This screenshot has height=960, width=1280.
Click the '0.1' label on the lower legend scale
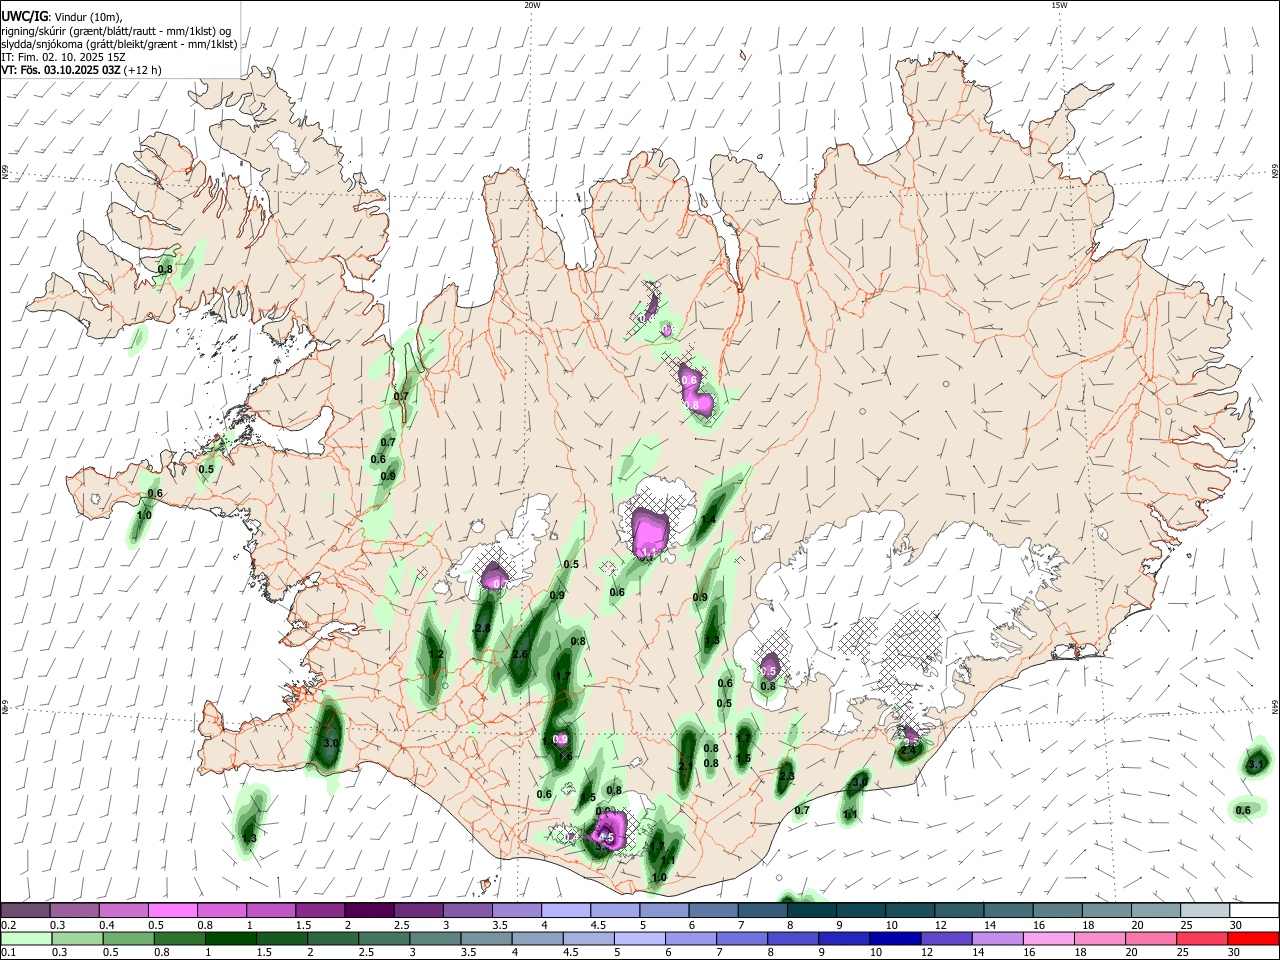point(10,953)
